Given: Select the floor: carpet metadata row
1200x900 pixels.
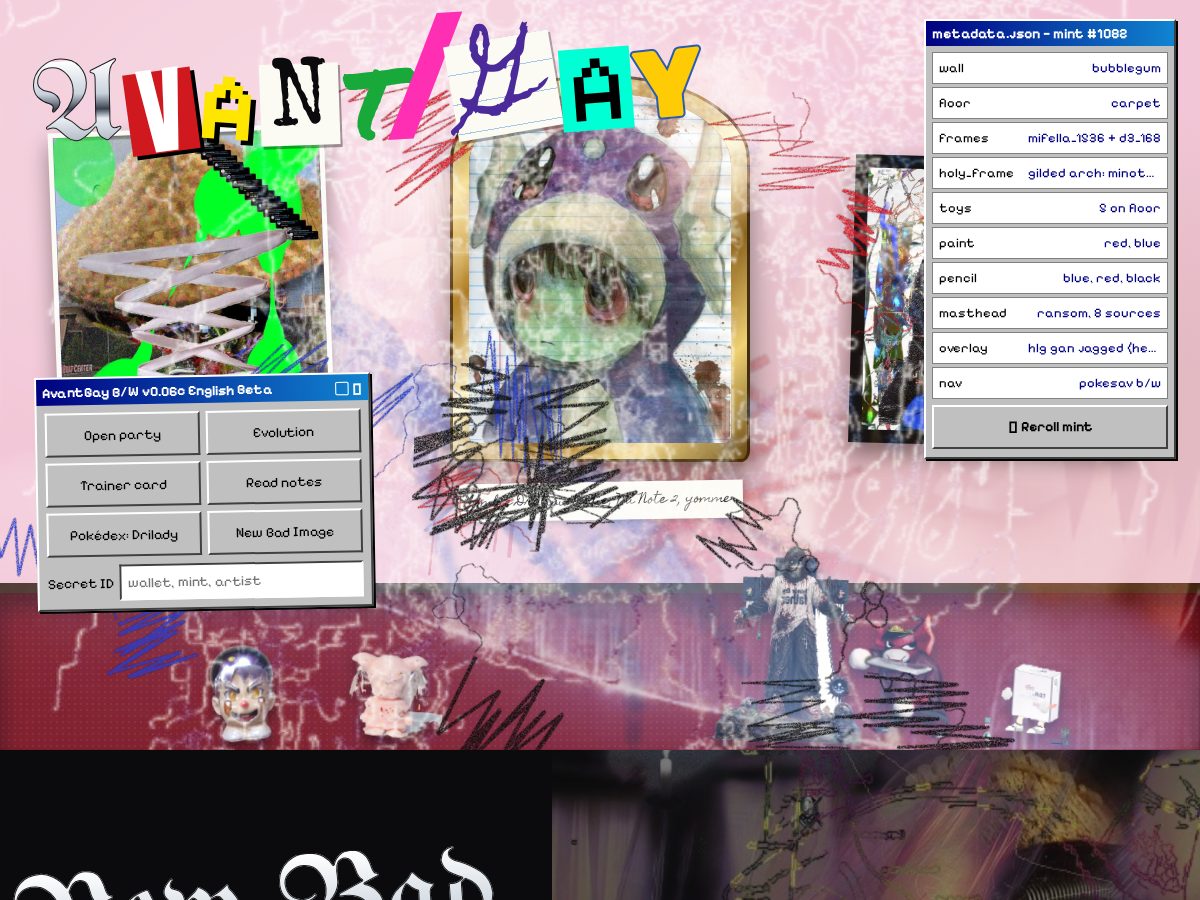Looking at the screenshot, I should click(x=1050, y=103).
